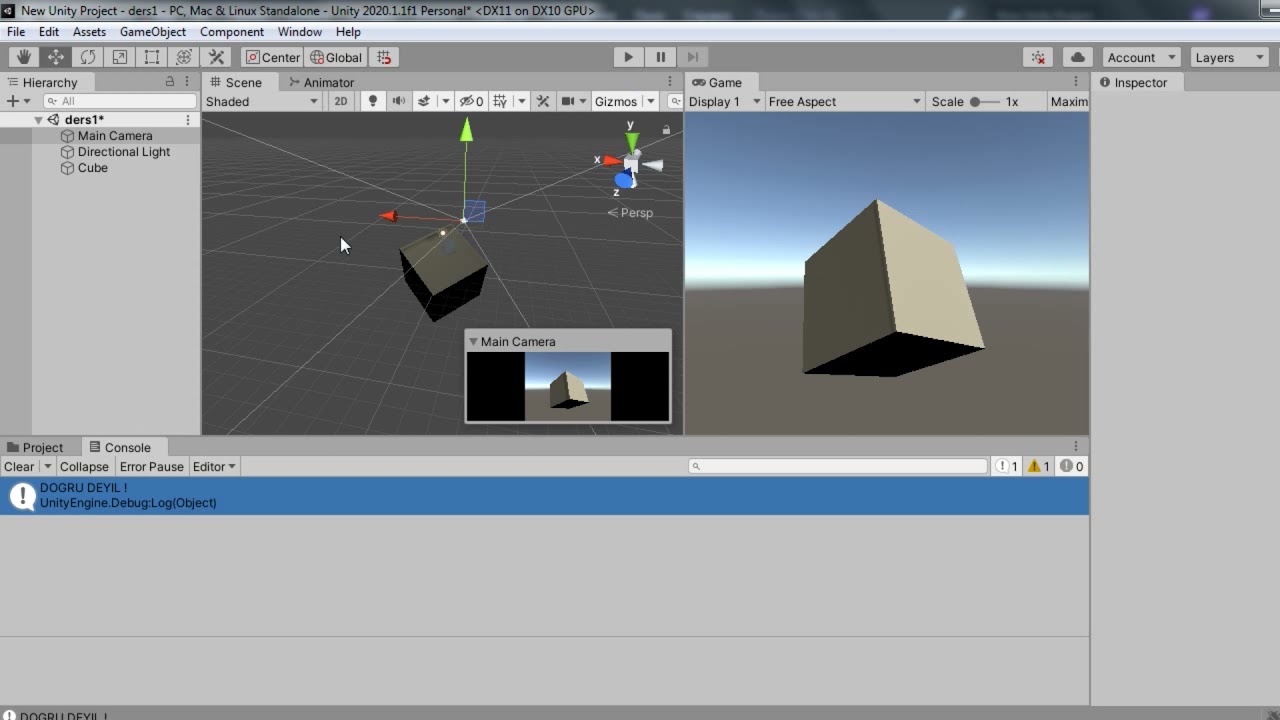Select the combined Transform tool
Image resolution: width=1280 pixels, height=720 pixels.
184,57
